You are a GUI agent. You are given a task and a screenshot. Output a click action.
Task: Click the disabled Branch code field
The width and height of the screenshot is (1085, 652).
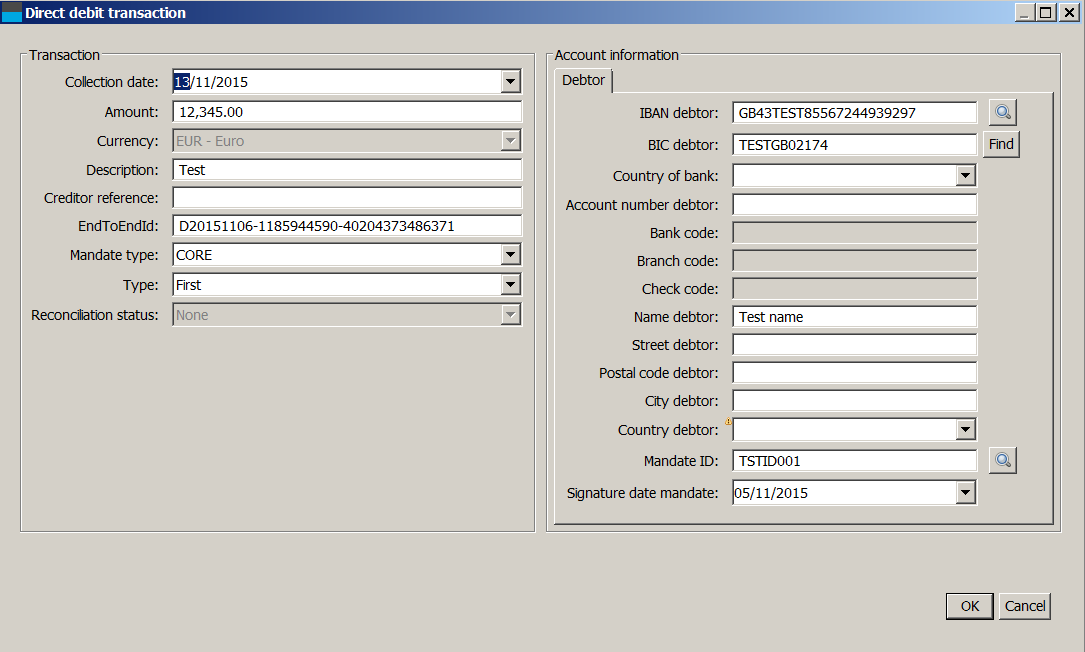[x=855, y=261]
